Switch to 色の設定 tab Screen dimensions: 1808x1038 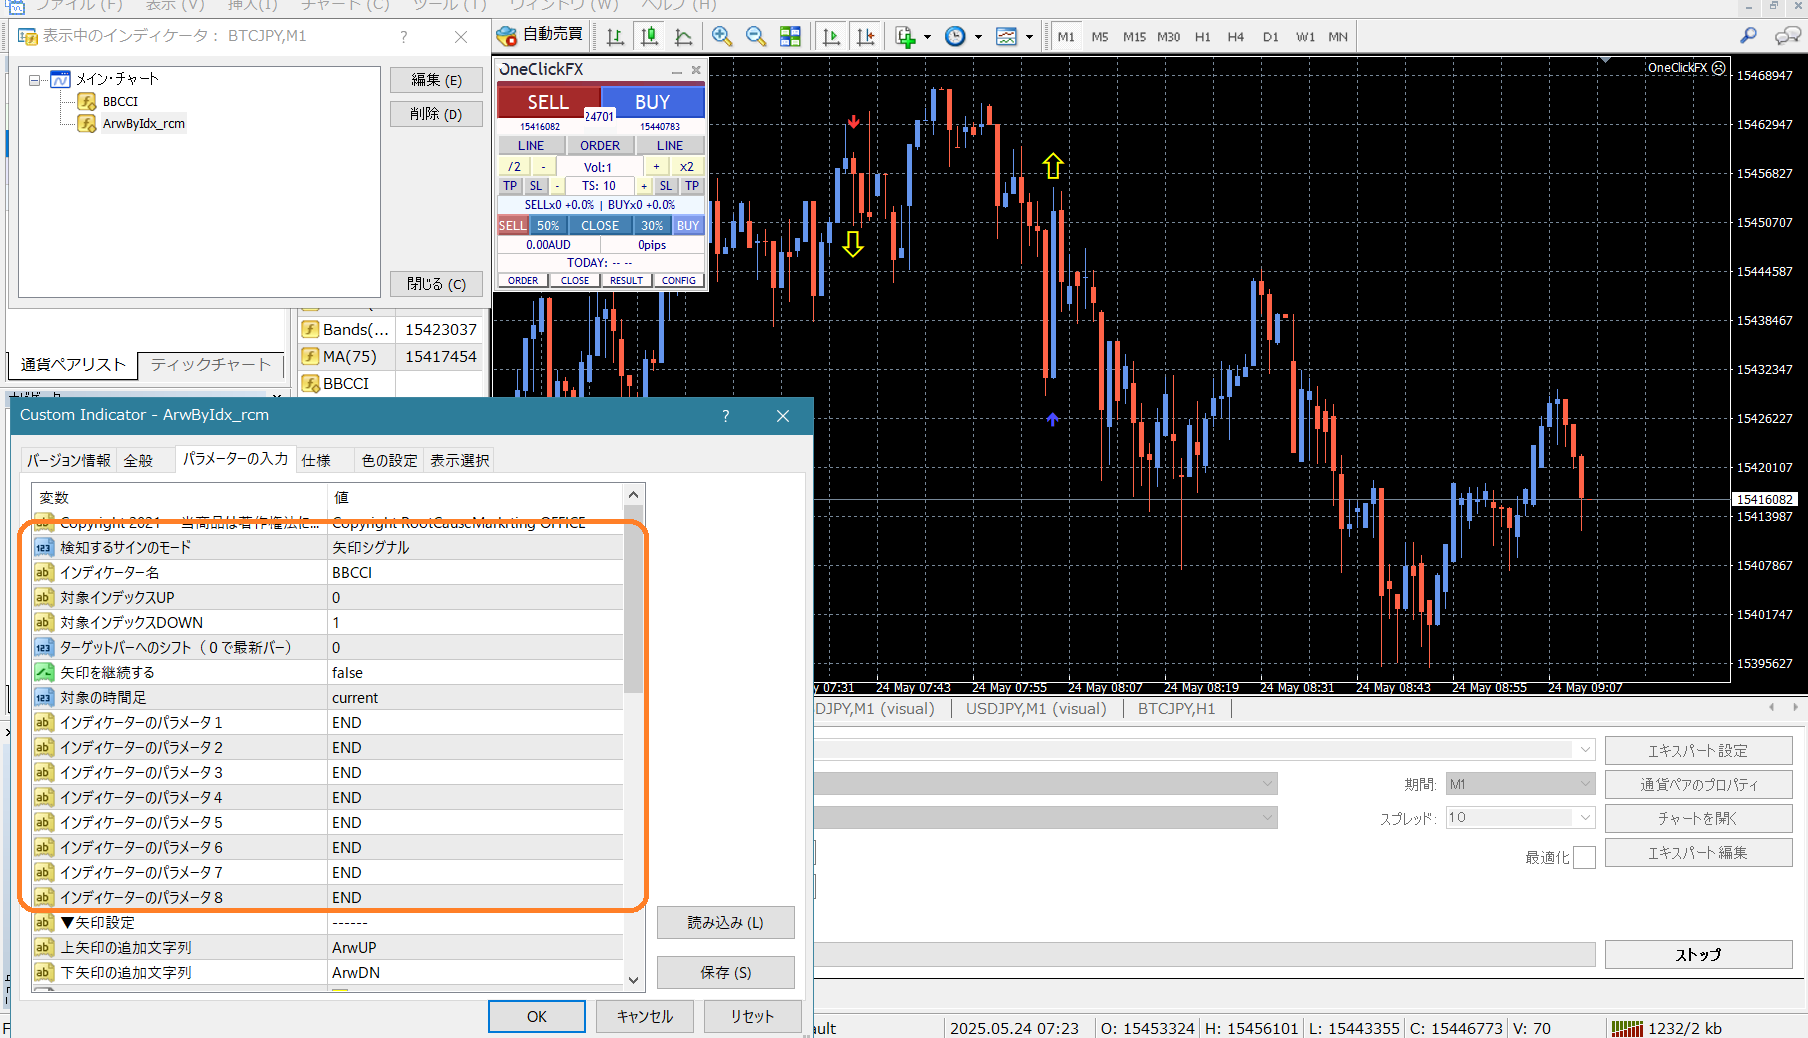(x=389, y=460)
